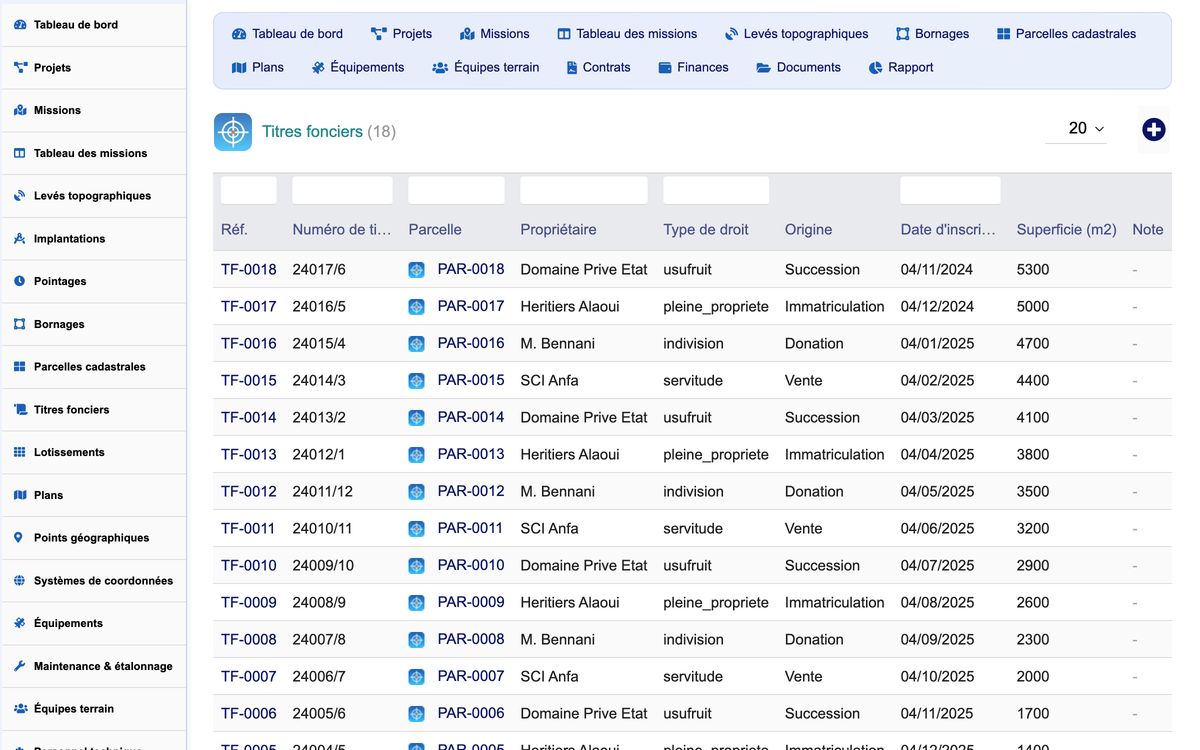Switch to Parcelles cadastrales top tab
Screen dimensions: 1200x750
click(1067, 34)
